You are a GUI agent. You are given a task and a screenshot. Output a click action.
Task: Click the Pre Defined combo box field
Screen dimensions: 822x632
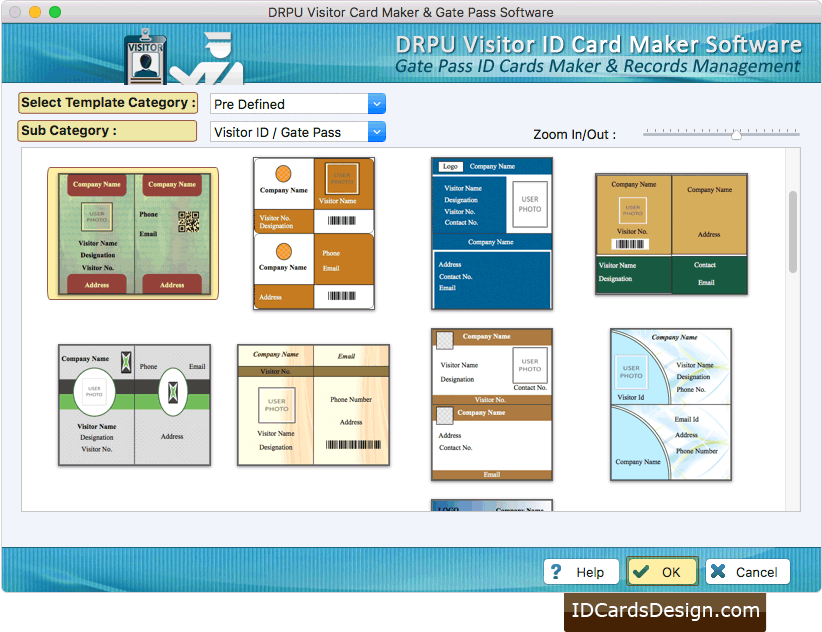298,104
